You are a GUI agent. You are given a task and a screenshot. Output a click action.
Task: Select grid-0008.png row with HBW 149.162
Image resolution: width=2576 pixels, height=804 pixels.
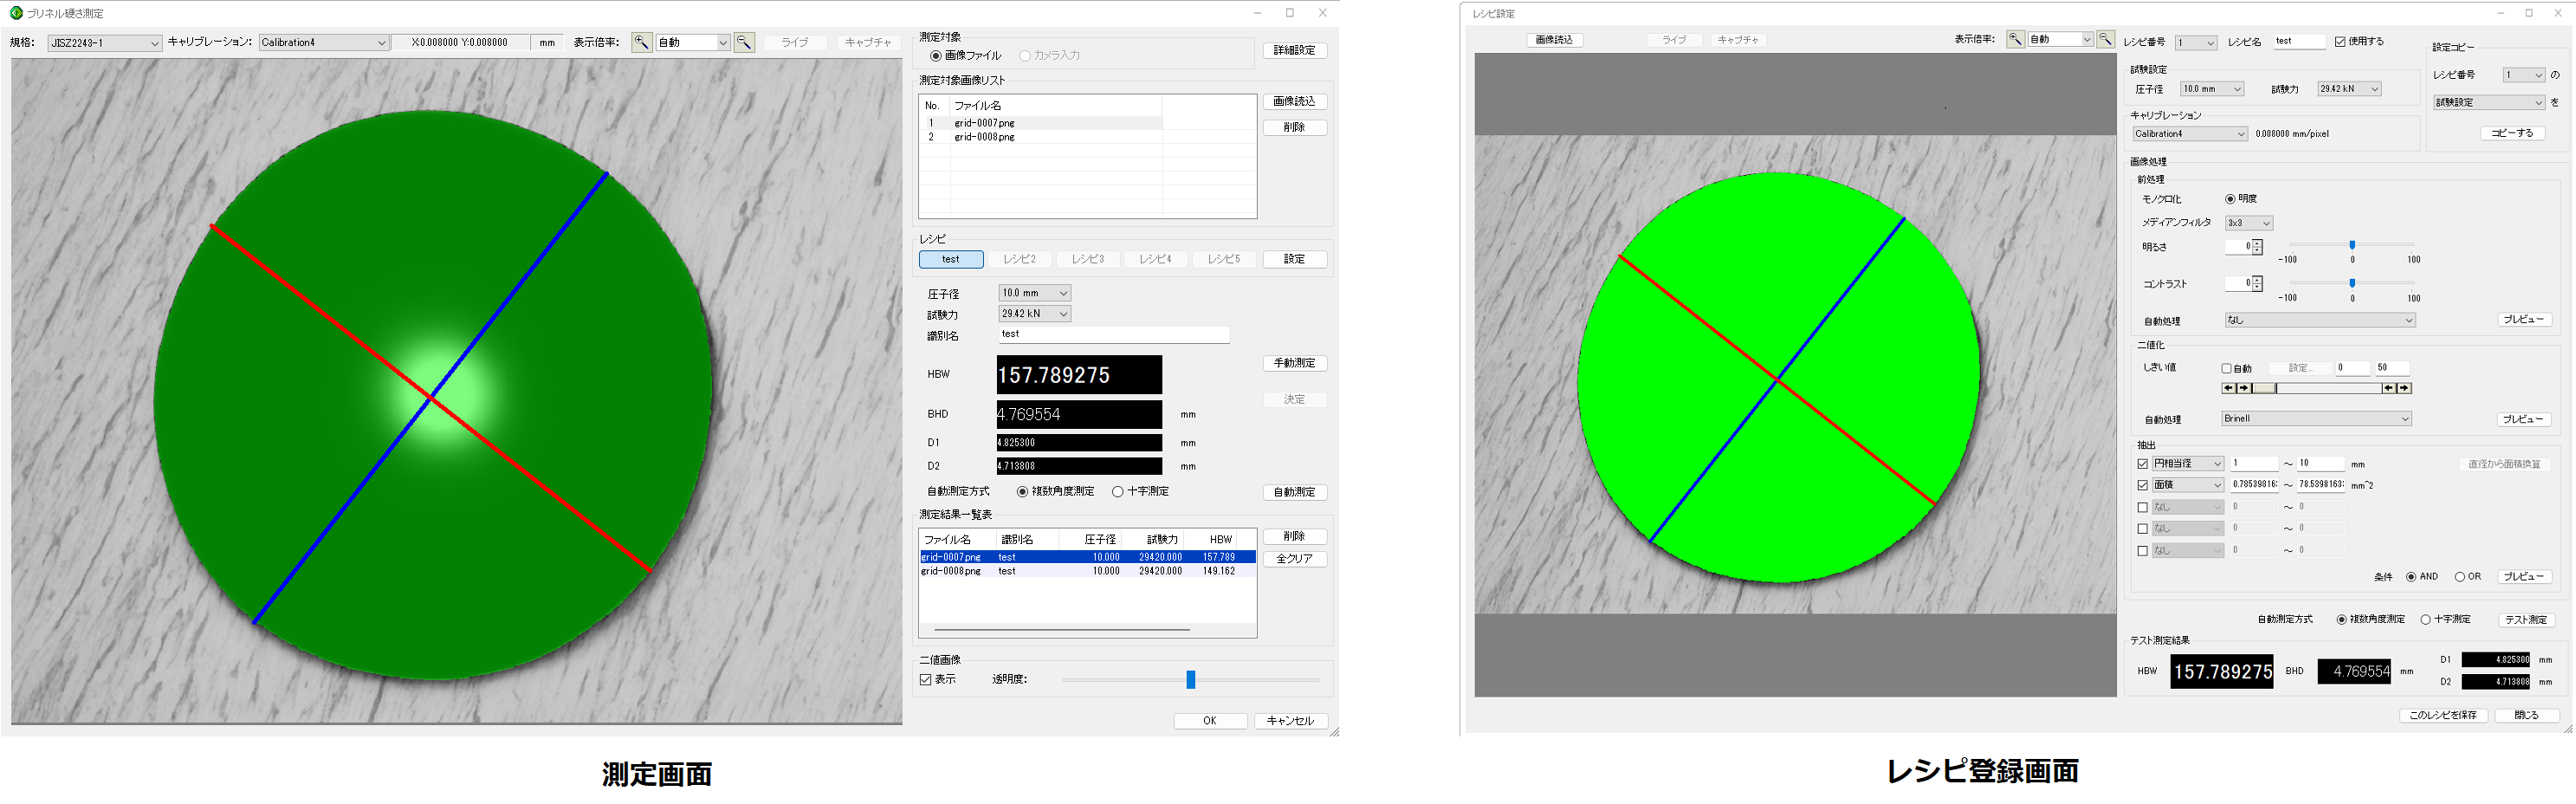point(1087,571)
